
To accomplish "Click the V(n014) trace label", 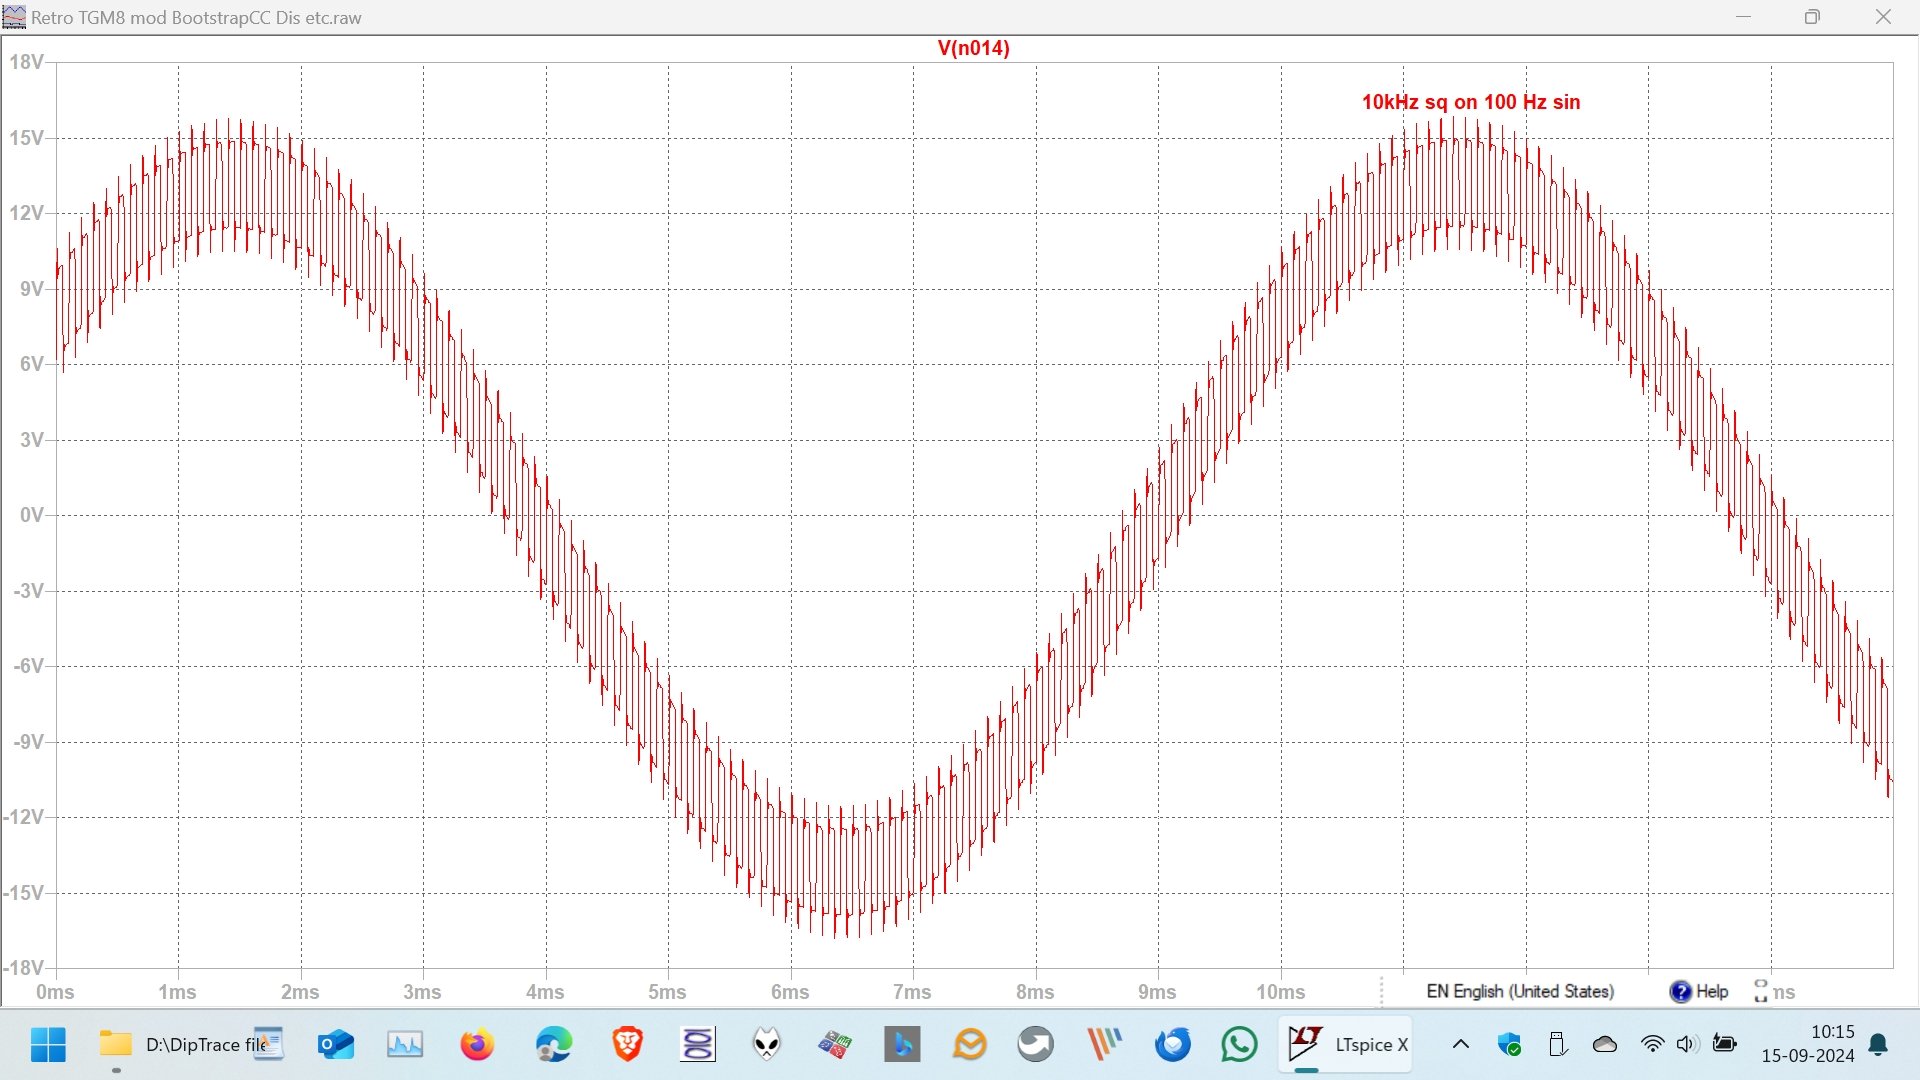I will [973, 48].
